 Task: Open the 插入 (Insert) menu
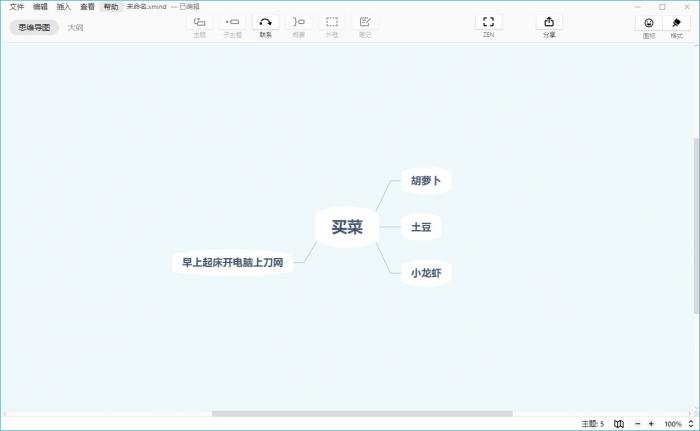(x=64, y=6)
